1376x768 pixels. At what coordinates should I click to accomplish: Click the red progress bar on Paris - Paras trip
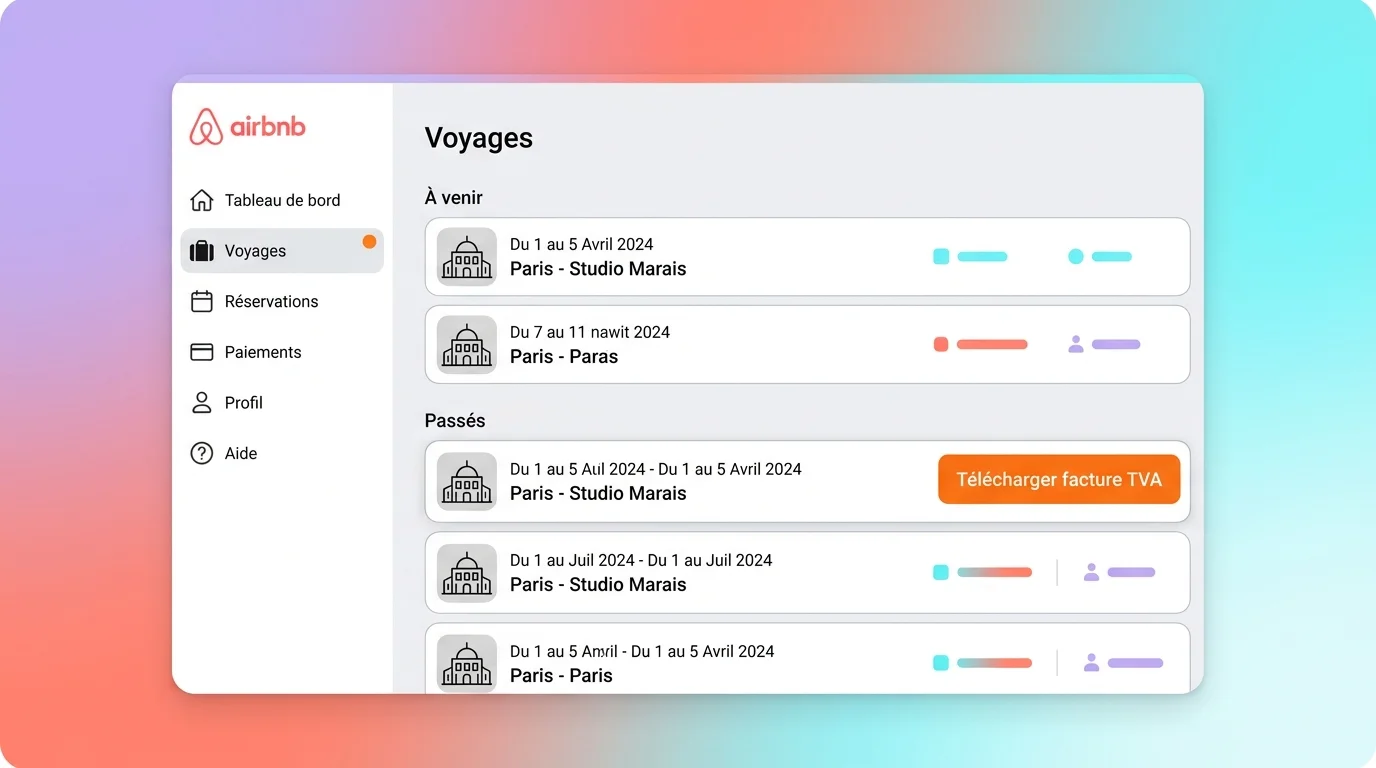click(993, 344)
